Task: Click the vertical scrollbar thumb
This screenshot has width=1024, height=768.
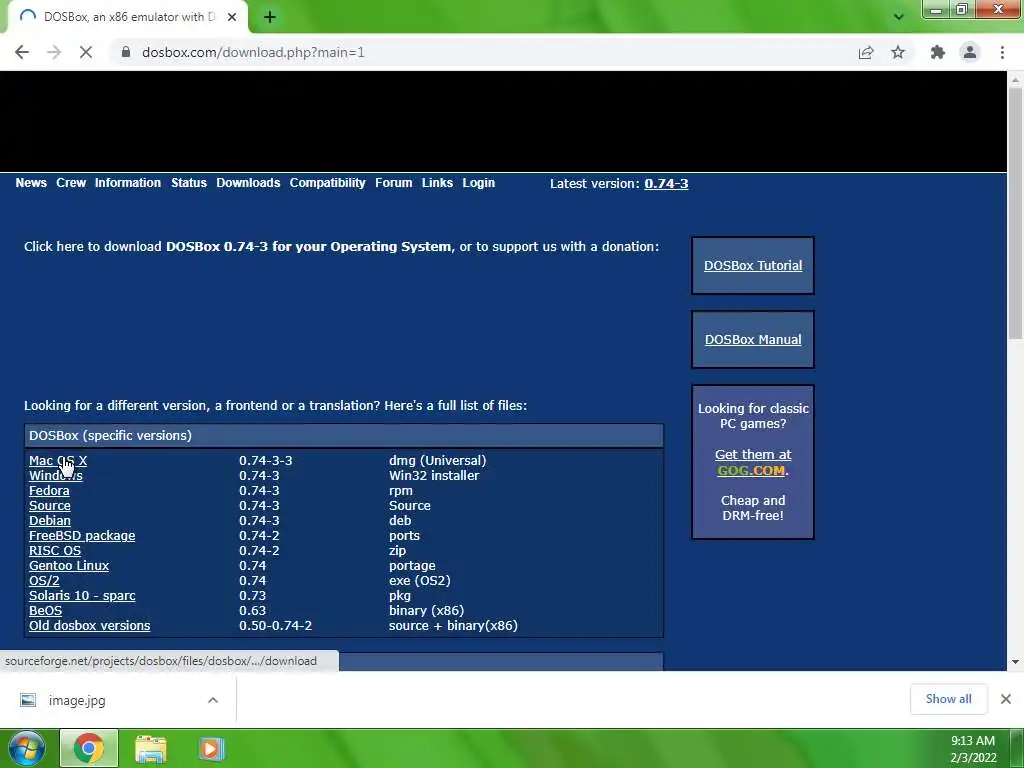Action: point(1016,214)
